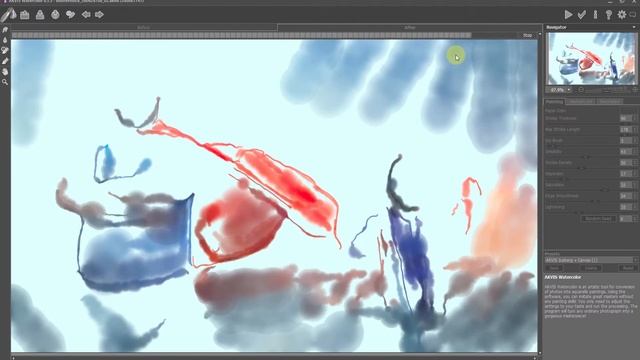Select the top tool in left toolbar
640x360 pixels.
point(5,30)
